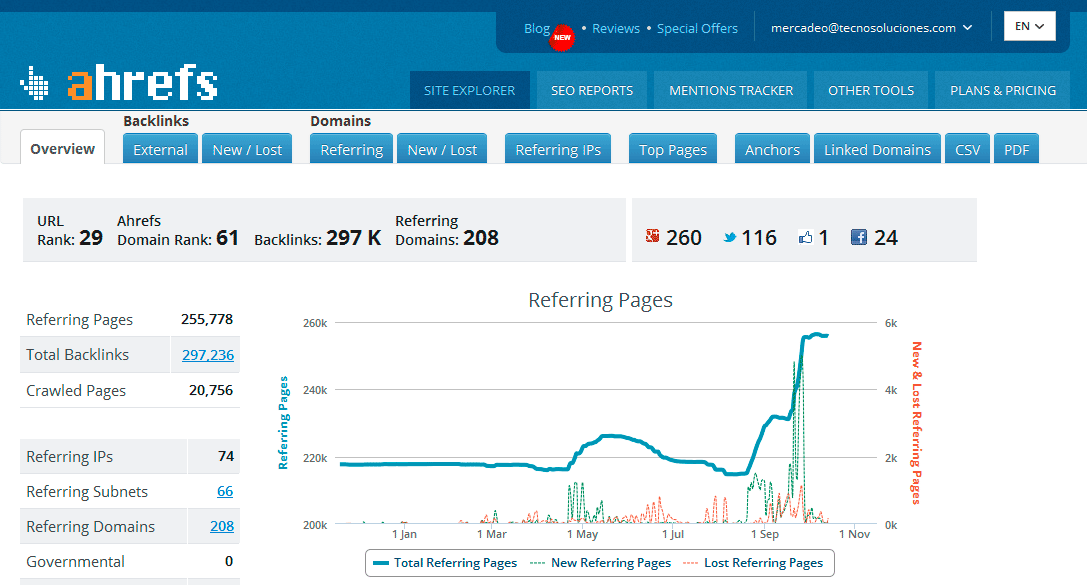Click the Backlinks 297 K summary value

tap(354, 238)
